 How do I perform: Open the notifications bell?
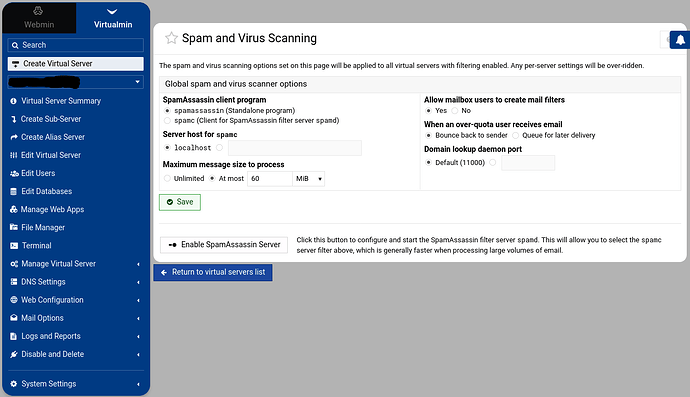point(680,40)
